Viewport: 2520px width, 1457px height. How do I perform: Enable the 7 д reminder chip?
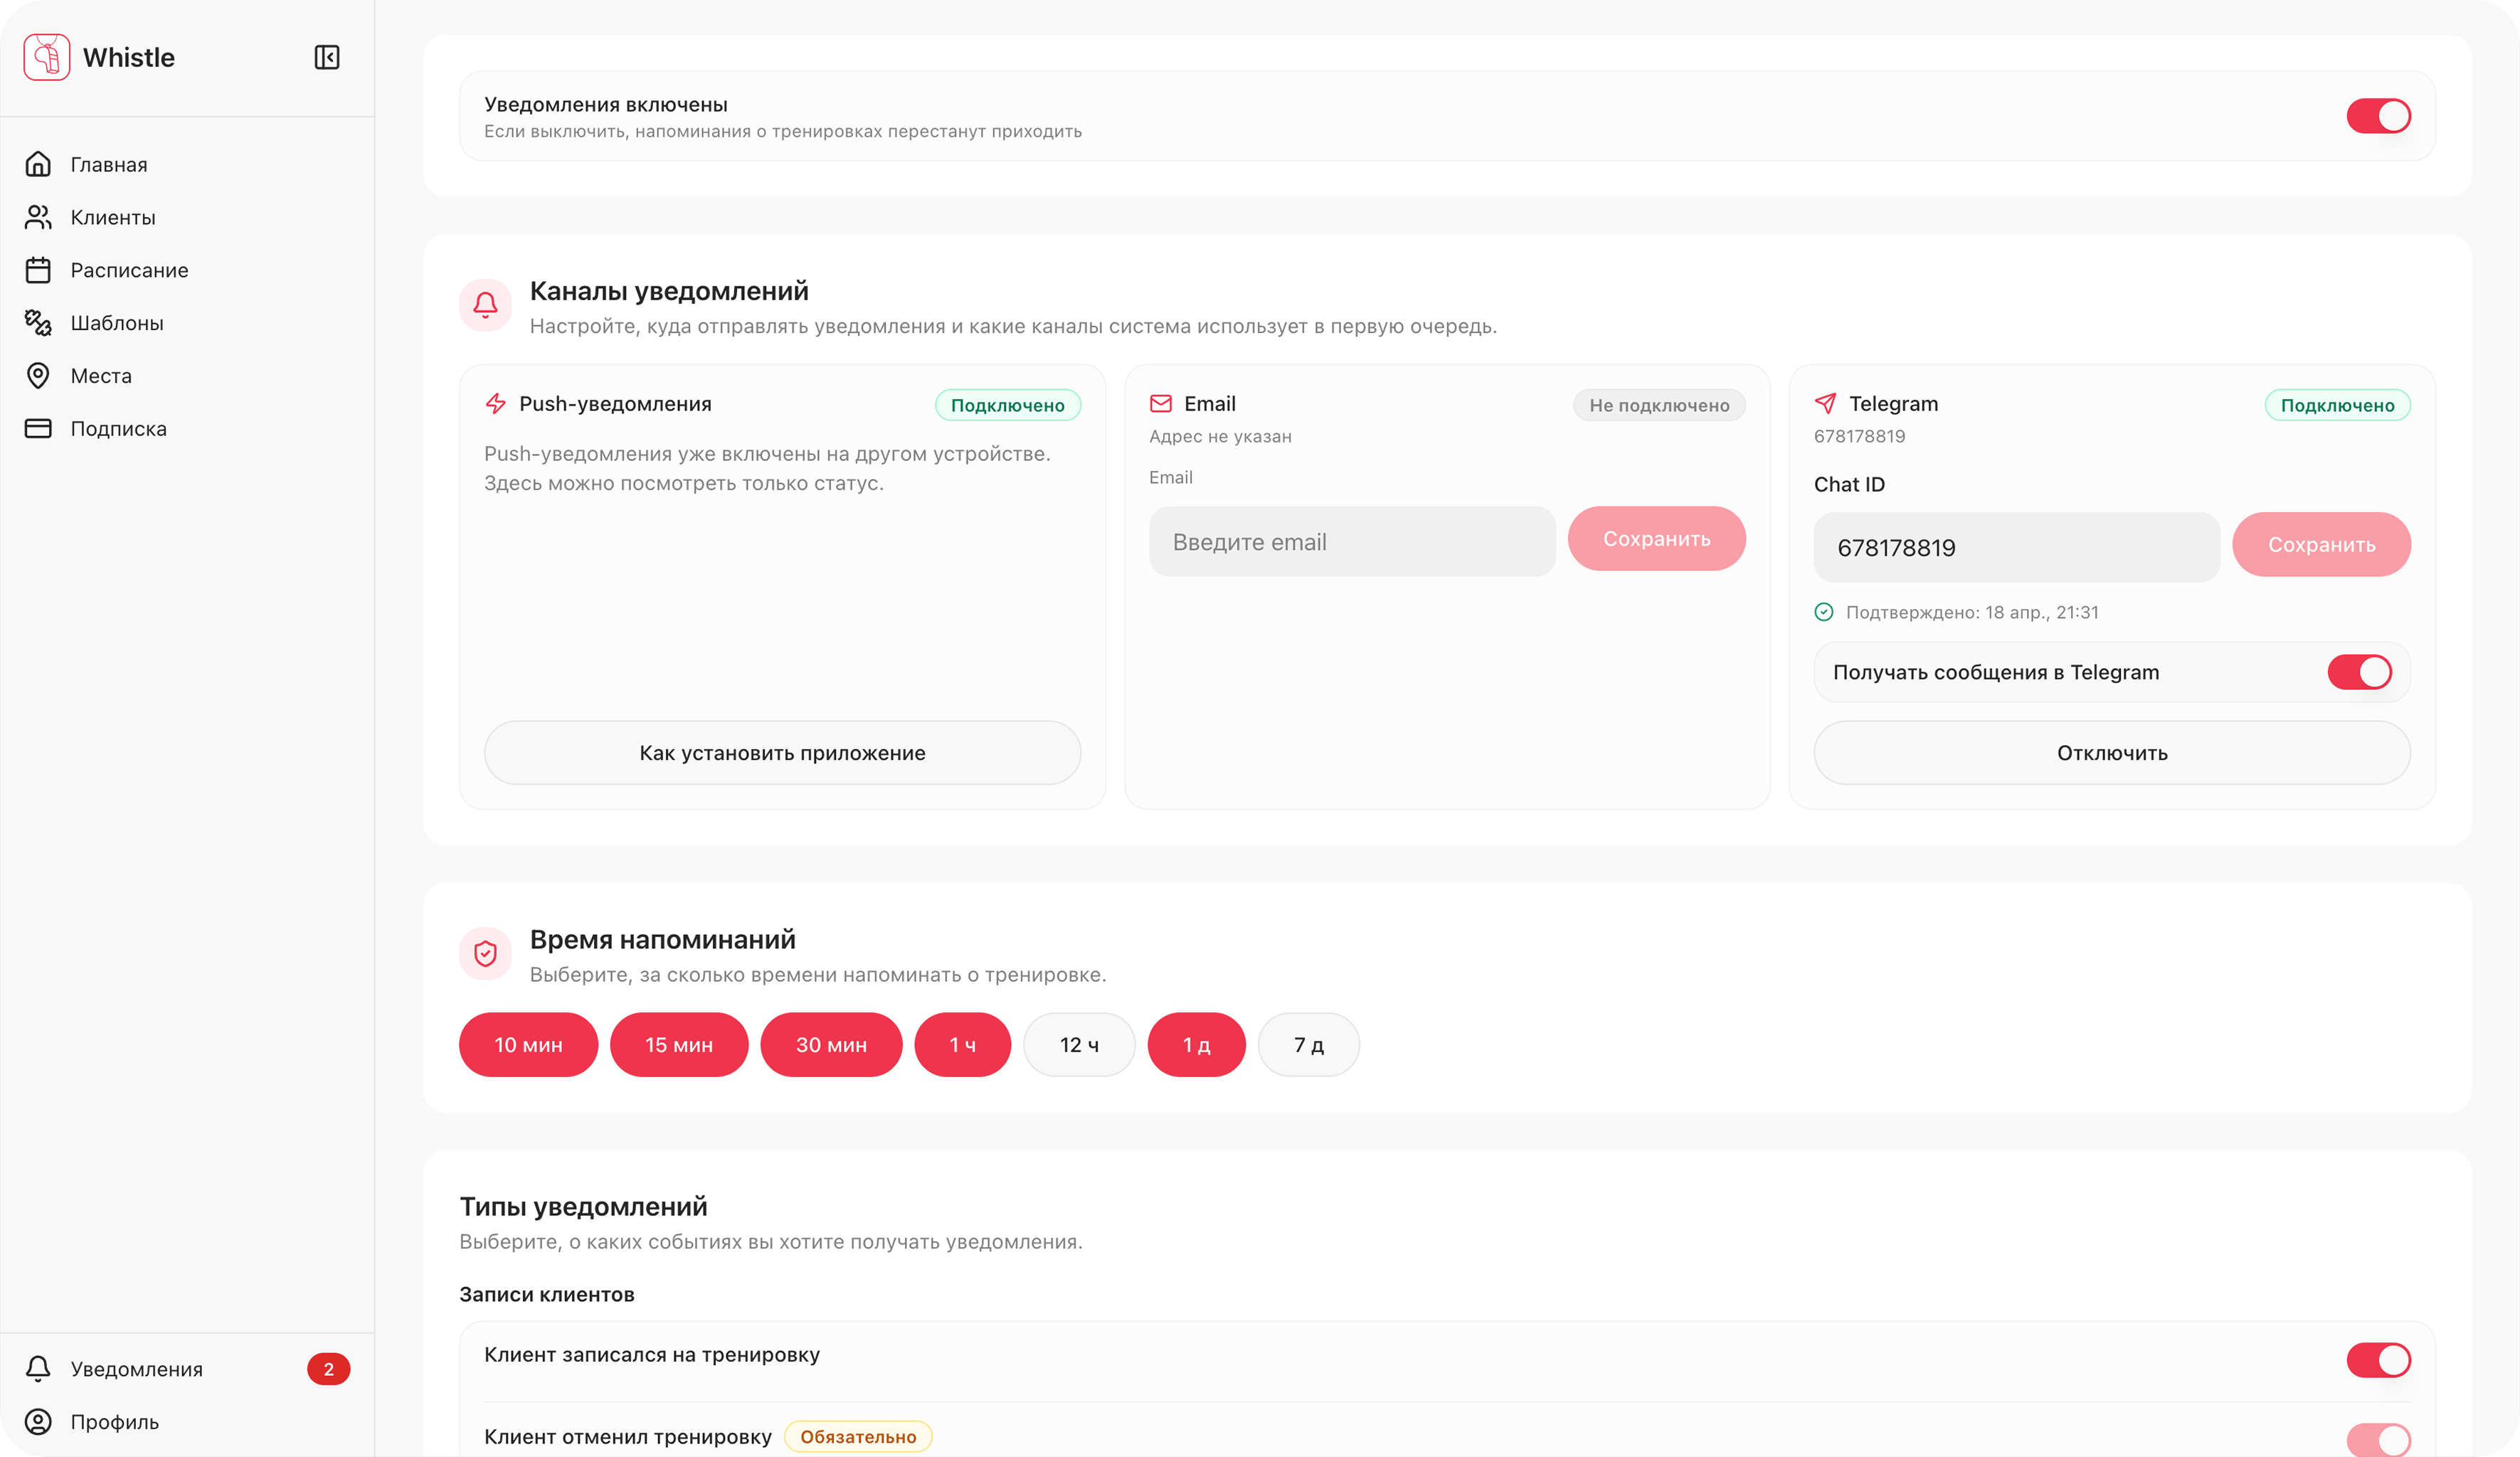point(1308,1044)
